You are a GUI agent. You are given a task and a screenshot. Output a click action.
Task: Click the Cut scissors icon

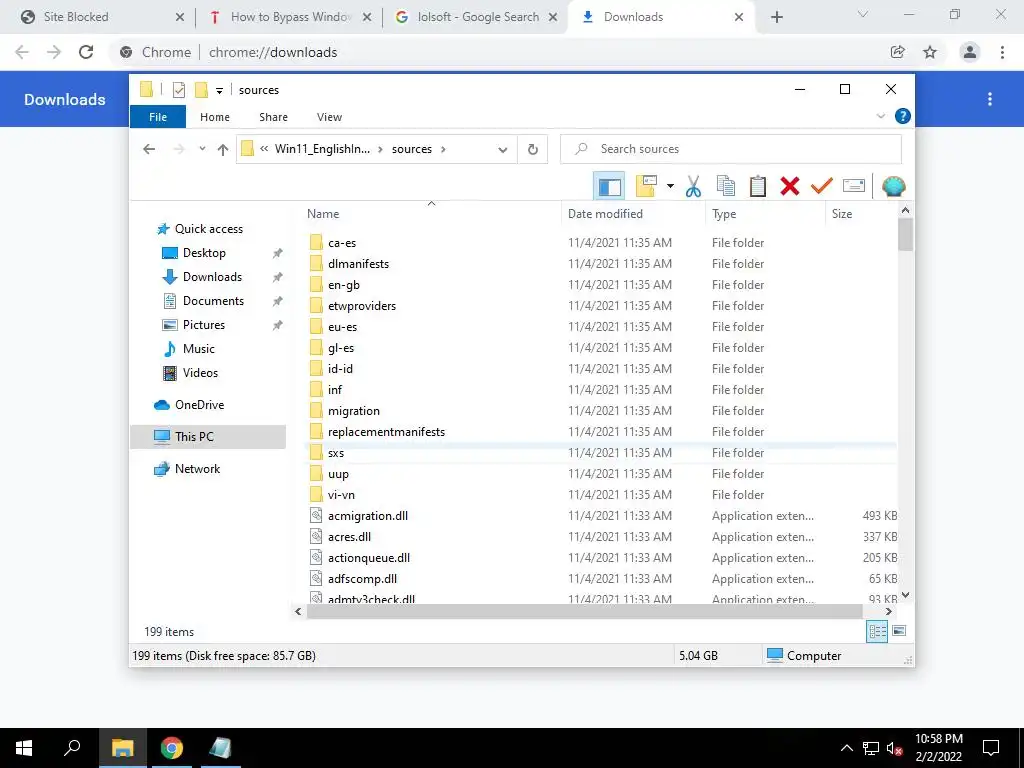[x=693, y=186]
